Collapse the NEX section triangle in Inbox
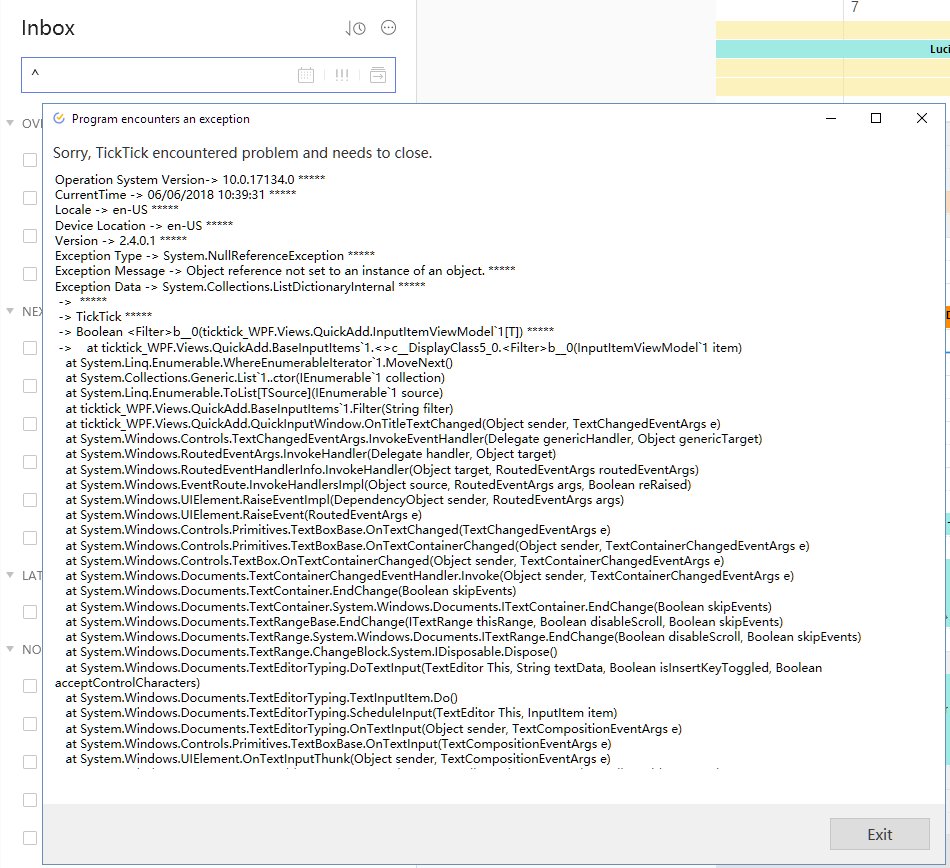This screenshot has height=868, width=950. (x=10, y=311)
